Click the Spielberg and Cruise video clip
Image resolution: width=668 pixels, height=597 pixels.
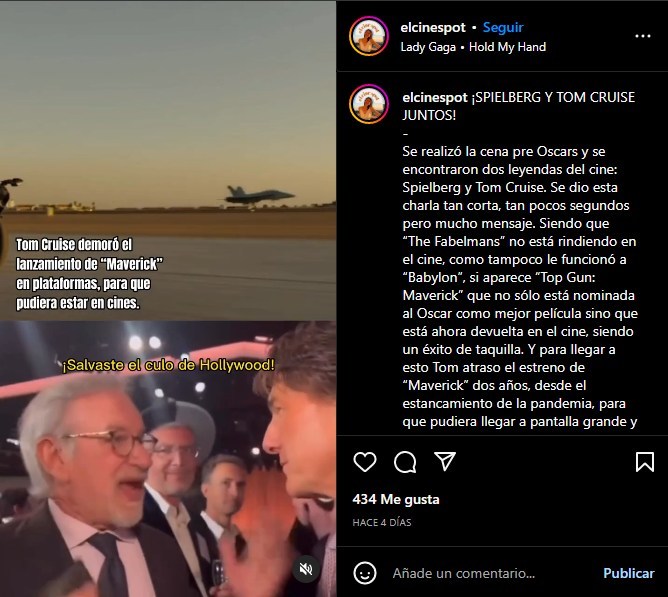[x=168, y=459]
